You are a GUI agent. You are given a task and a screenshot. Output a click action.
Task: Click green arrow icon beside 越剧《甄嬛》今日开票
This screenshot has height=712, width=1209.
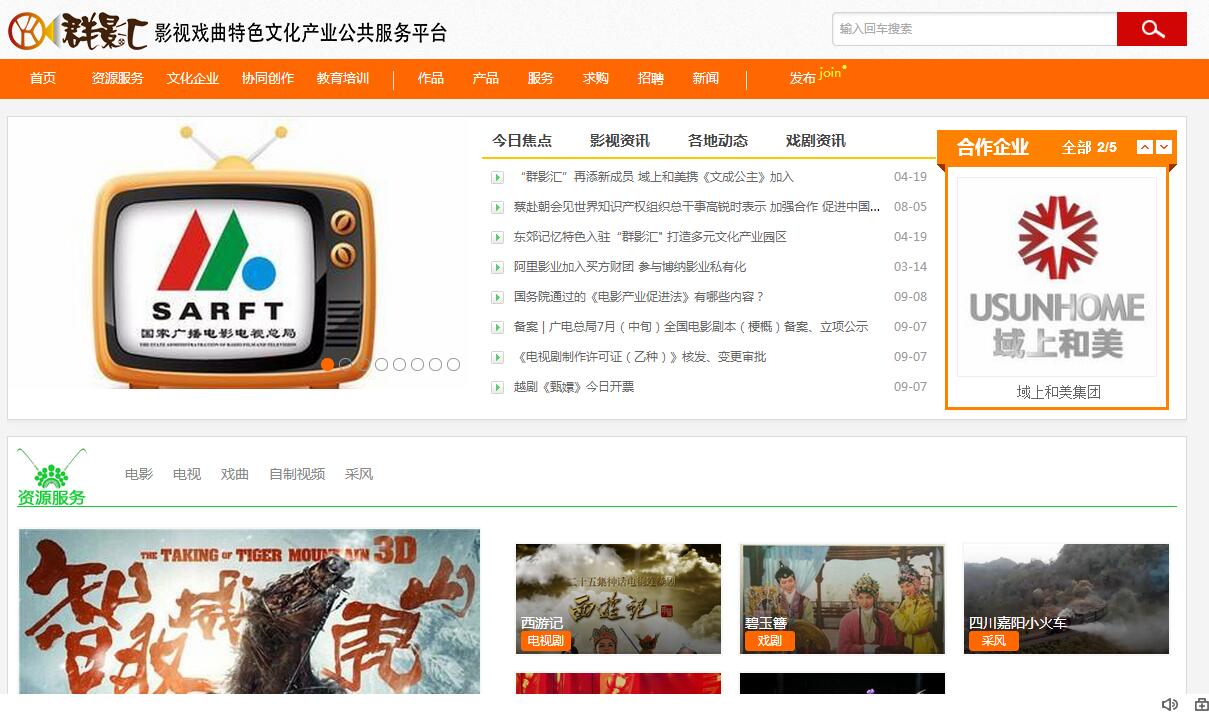coord(497,387)
